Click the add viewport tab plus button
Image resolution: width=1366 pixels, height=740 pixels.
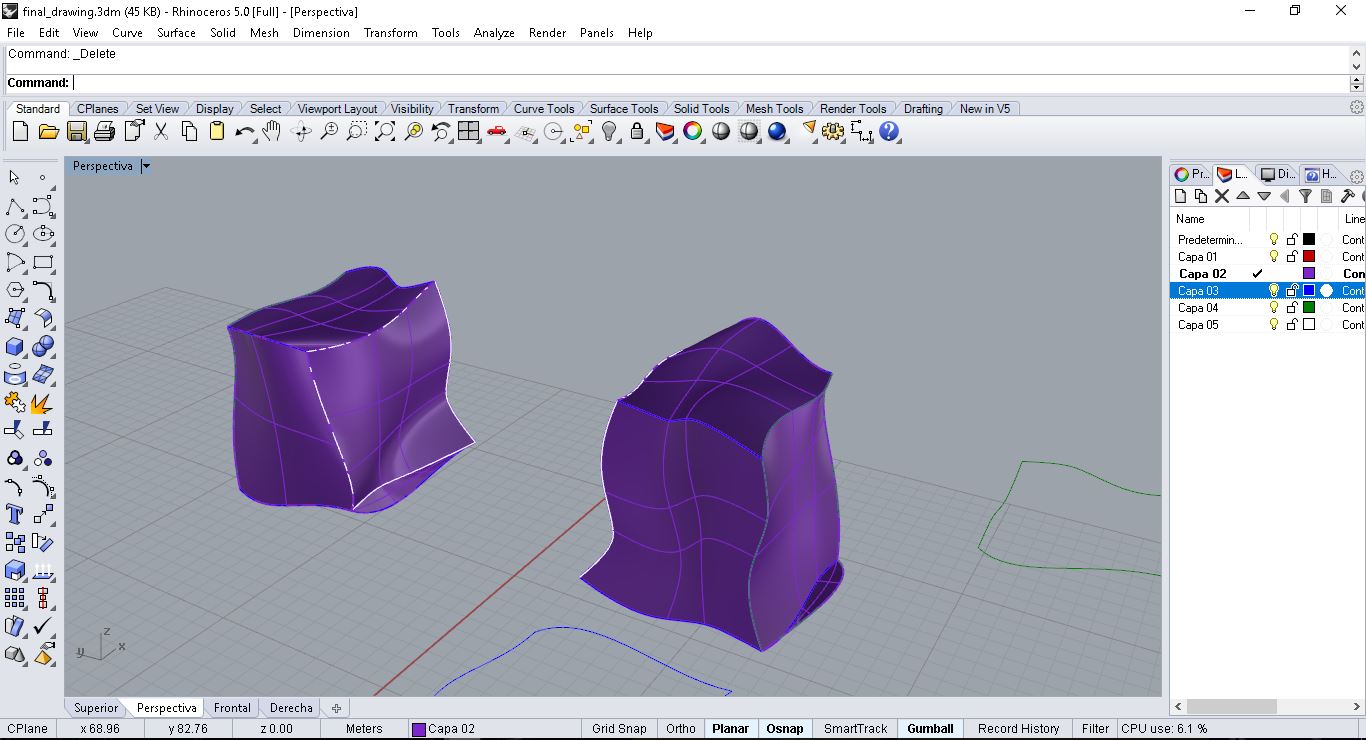(x=336, y=708)
